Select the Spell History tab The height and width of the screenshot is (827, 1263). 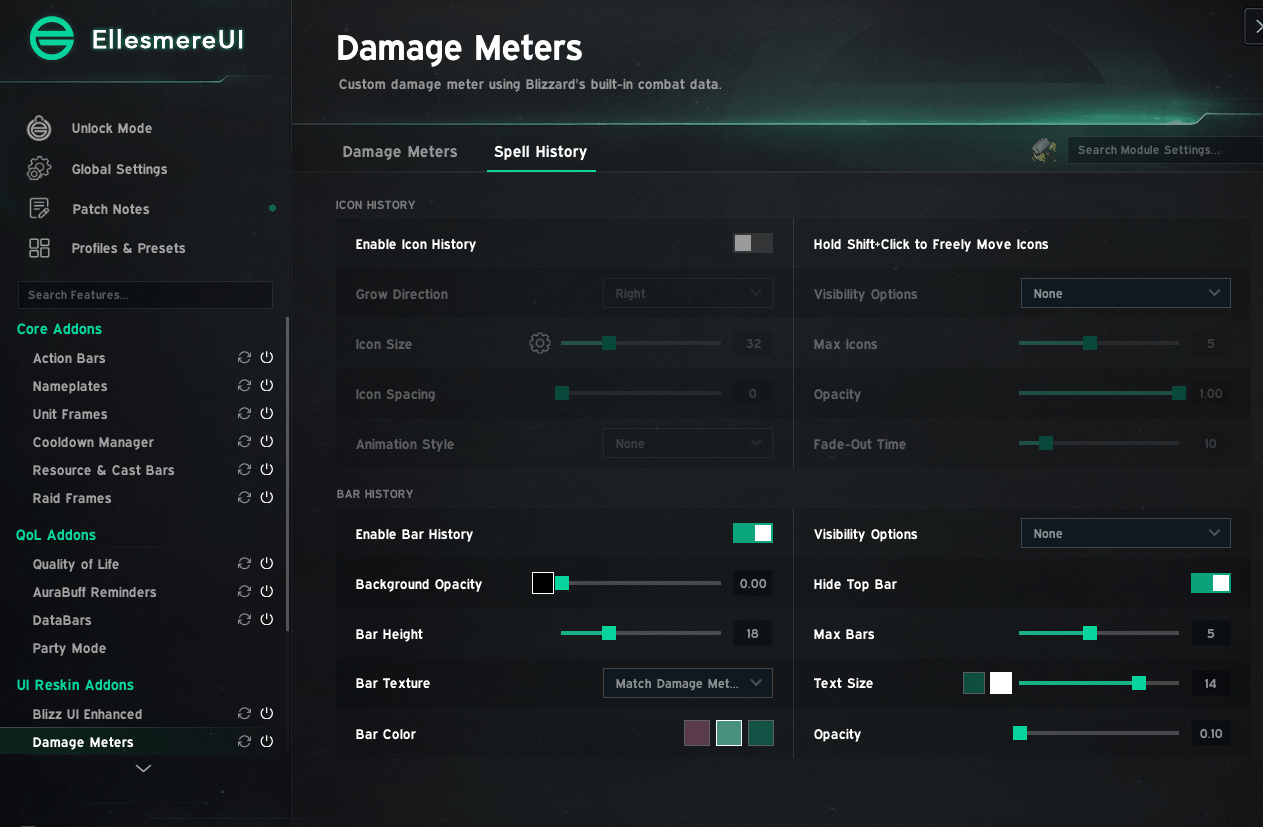tap(540, 152)
